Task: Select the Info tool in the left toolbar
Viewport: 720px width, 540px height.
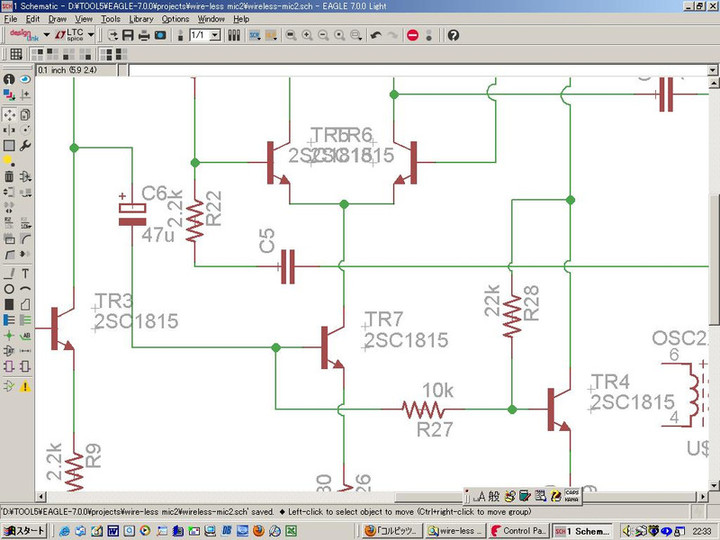Action: pos(9,80)
